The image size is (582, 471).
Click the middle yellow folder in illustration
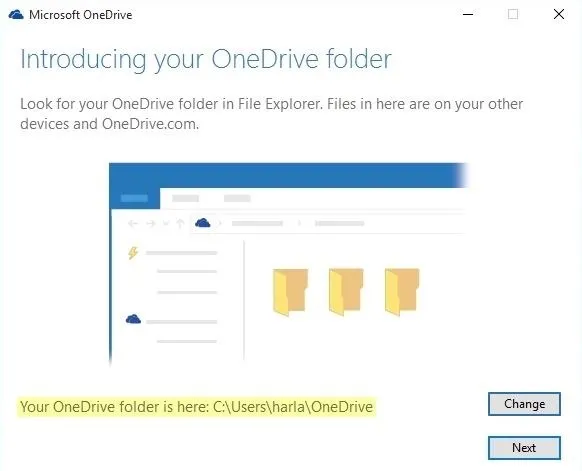(x=346, y=292)
